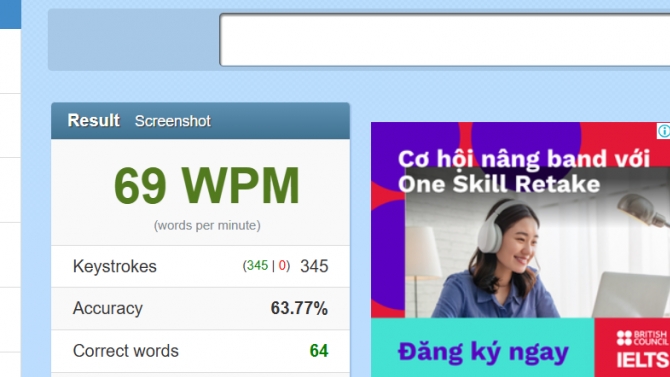Select the '69 WPM' result text

tap(207, 186)
